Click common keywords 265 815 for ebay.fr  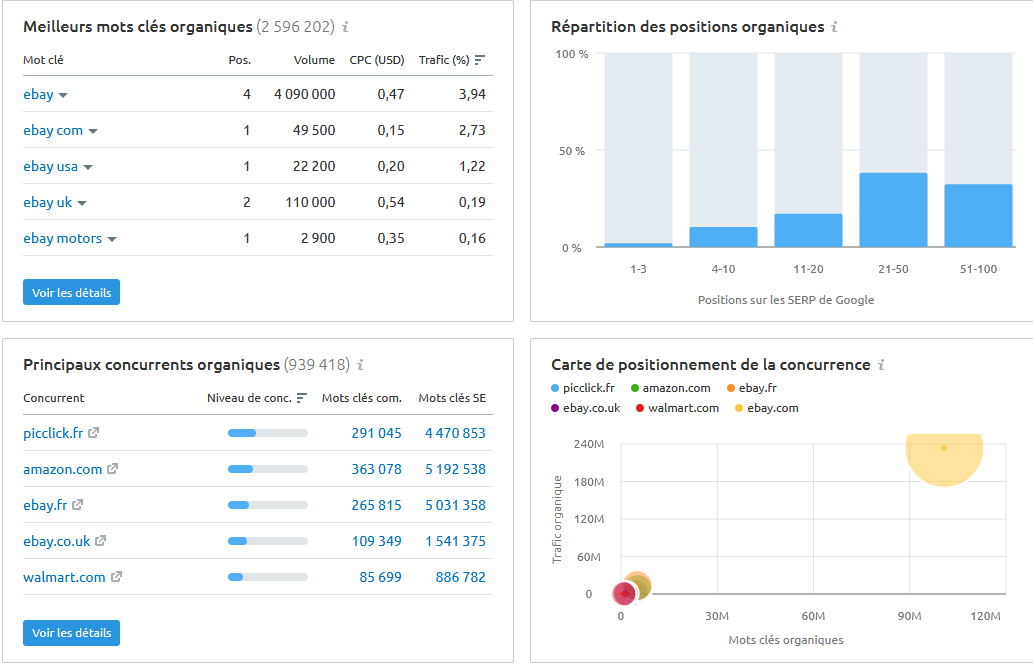376,505
